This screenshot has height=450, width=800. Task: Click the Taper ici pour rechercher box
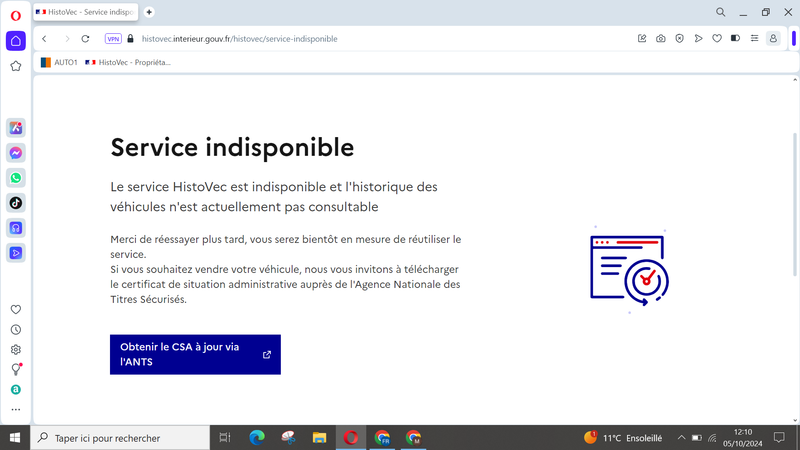click(x=120, y=438)
